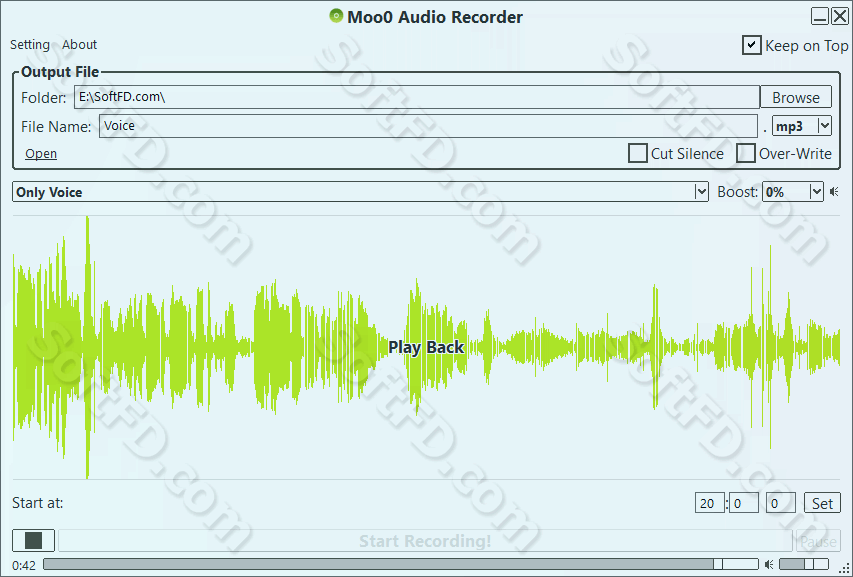The image size is (853, 577).
Task: Click the Output File group title
Action: pos(60,72)
